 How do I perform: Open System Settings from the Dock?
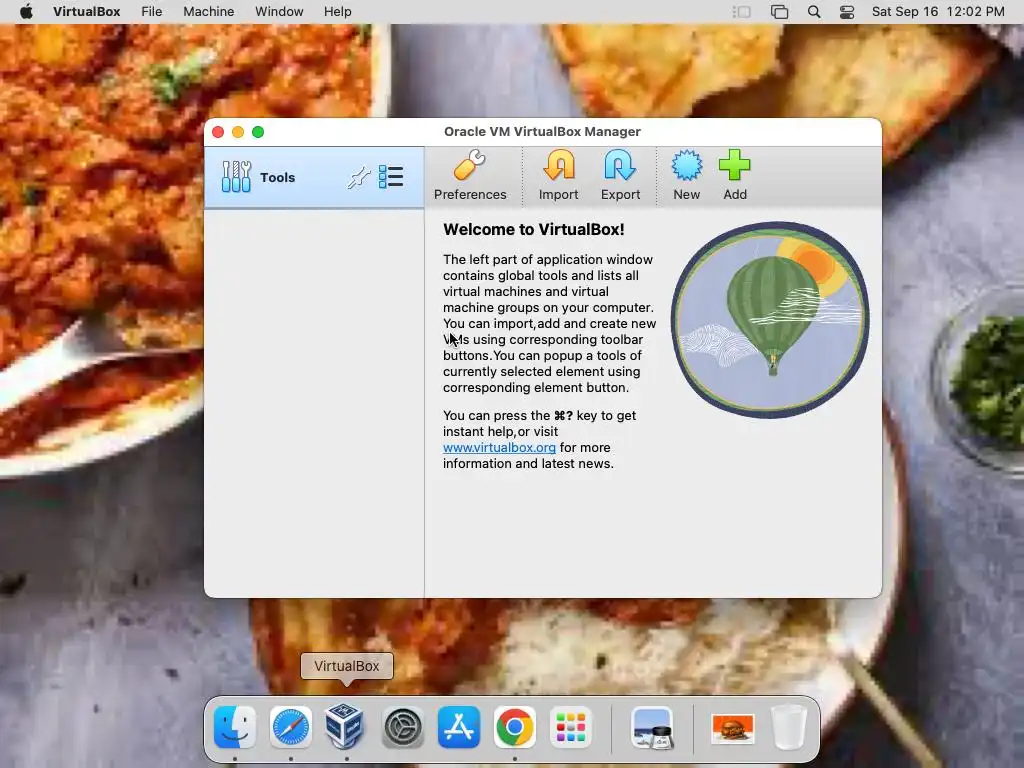coord(402,727)
